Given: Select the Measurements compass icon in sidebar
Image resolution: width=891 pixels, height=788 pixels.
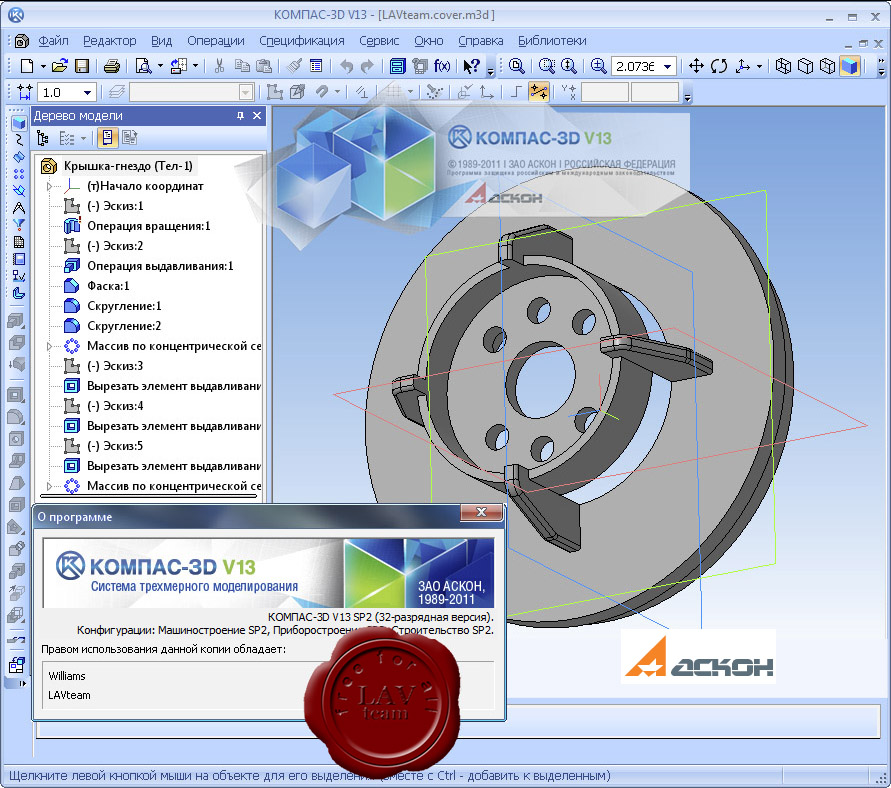Looking at the screenshot, I should pyautogui.click(x=19, y=208).
